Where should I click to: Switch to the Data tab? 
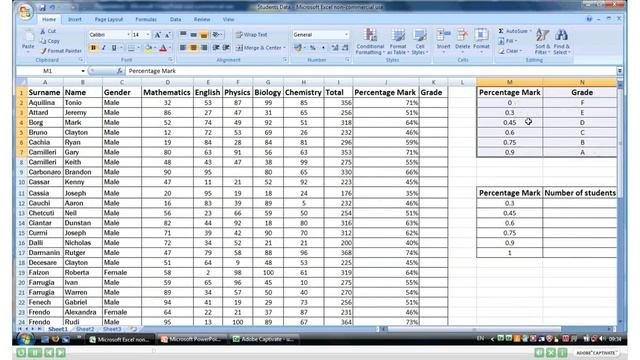[176, 19]
